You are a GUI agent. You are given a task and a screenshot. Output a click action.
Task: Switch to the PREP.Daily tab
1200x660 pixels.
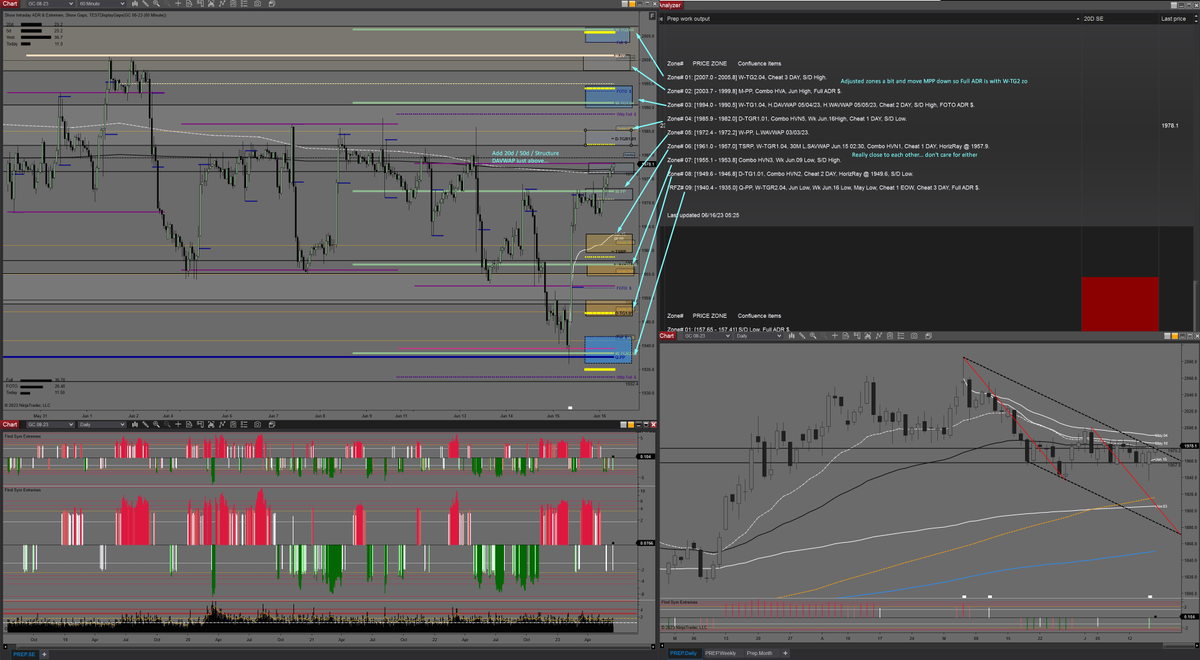pos(684,653)
